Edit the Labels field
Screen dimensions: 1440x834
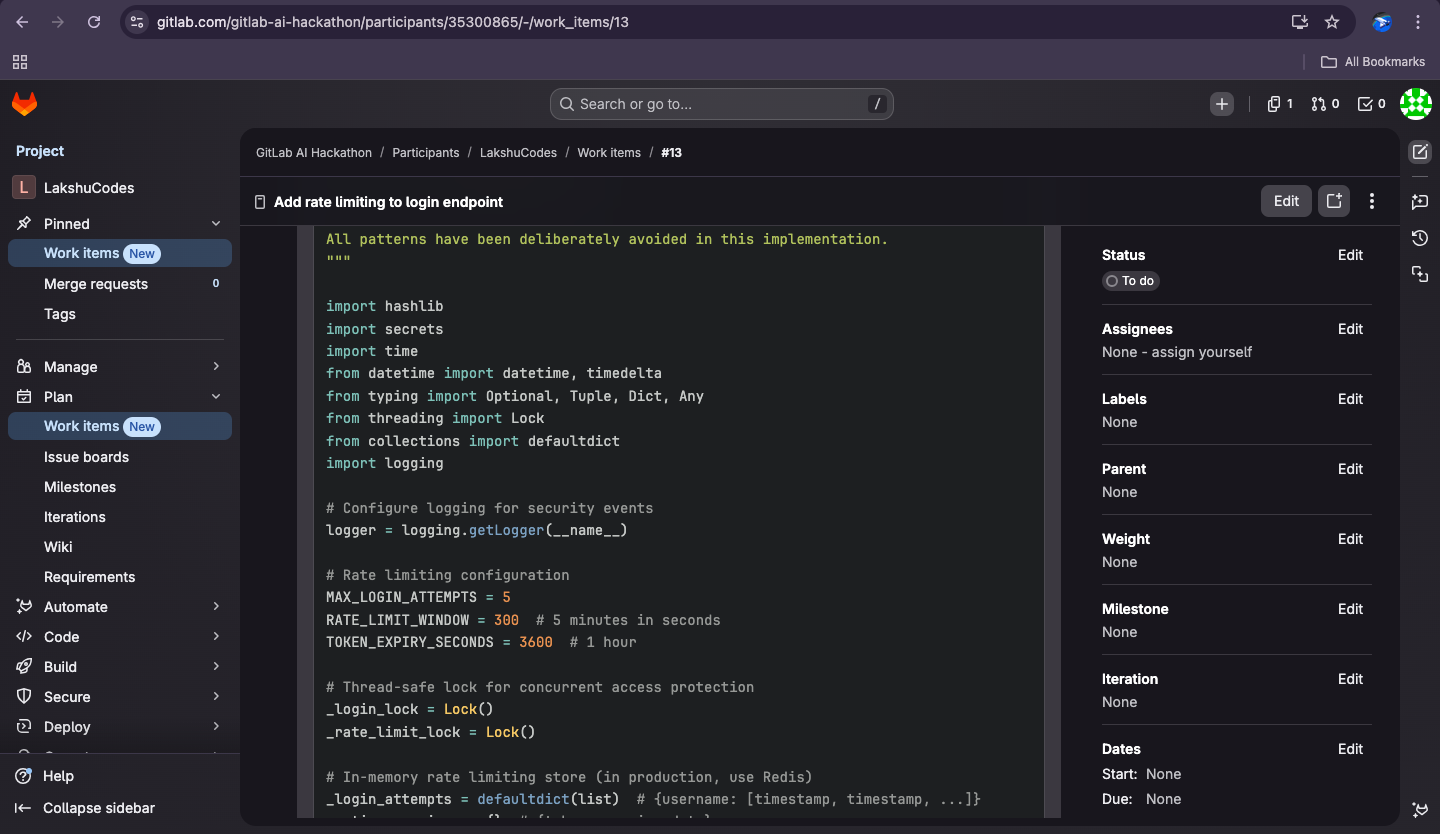click(1350, 399)
